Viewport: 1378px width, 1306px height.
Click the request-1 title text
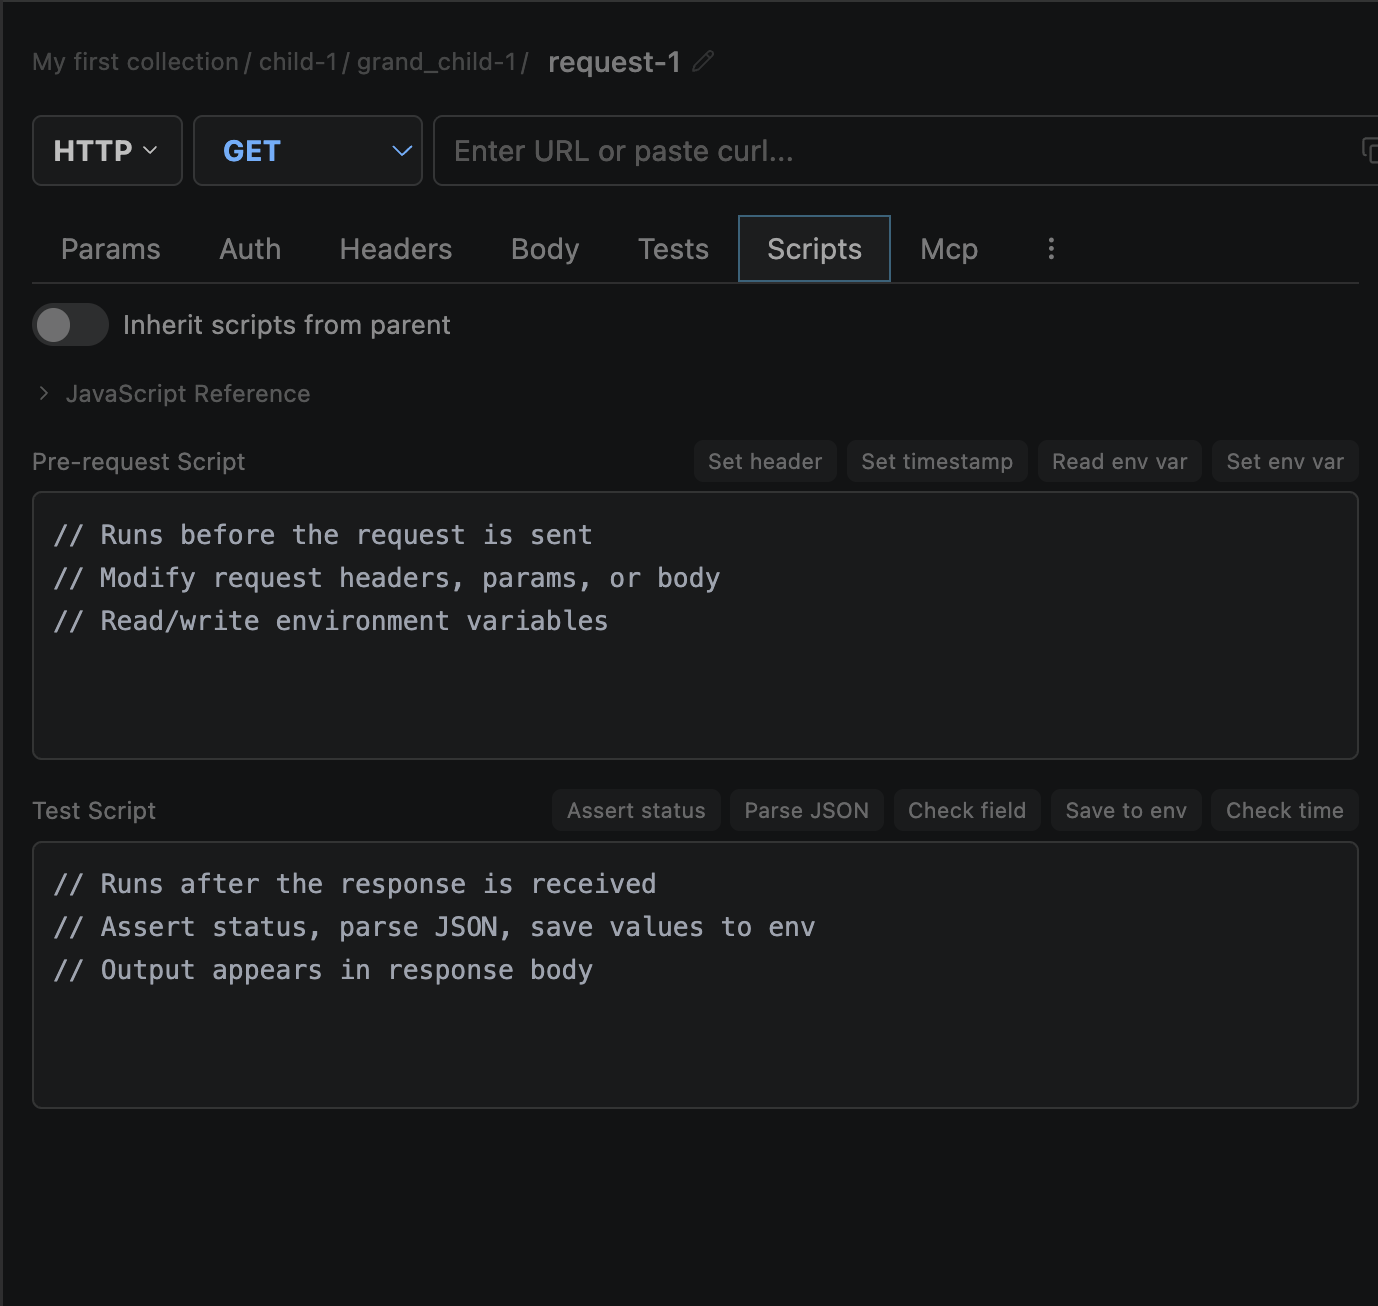(x=614, y=62)
